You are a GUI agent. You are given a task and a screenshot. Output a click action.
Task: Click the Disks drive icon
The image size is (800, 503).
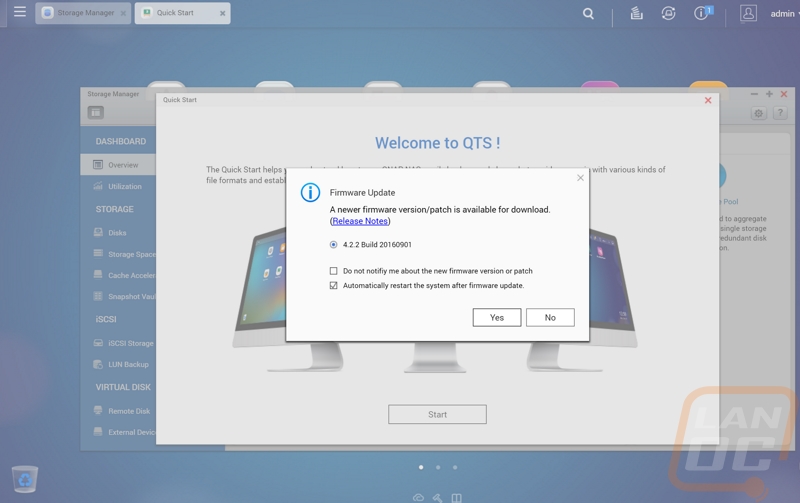coord(98,232)
